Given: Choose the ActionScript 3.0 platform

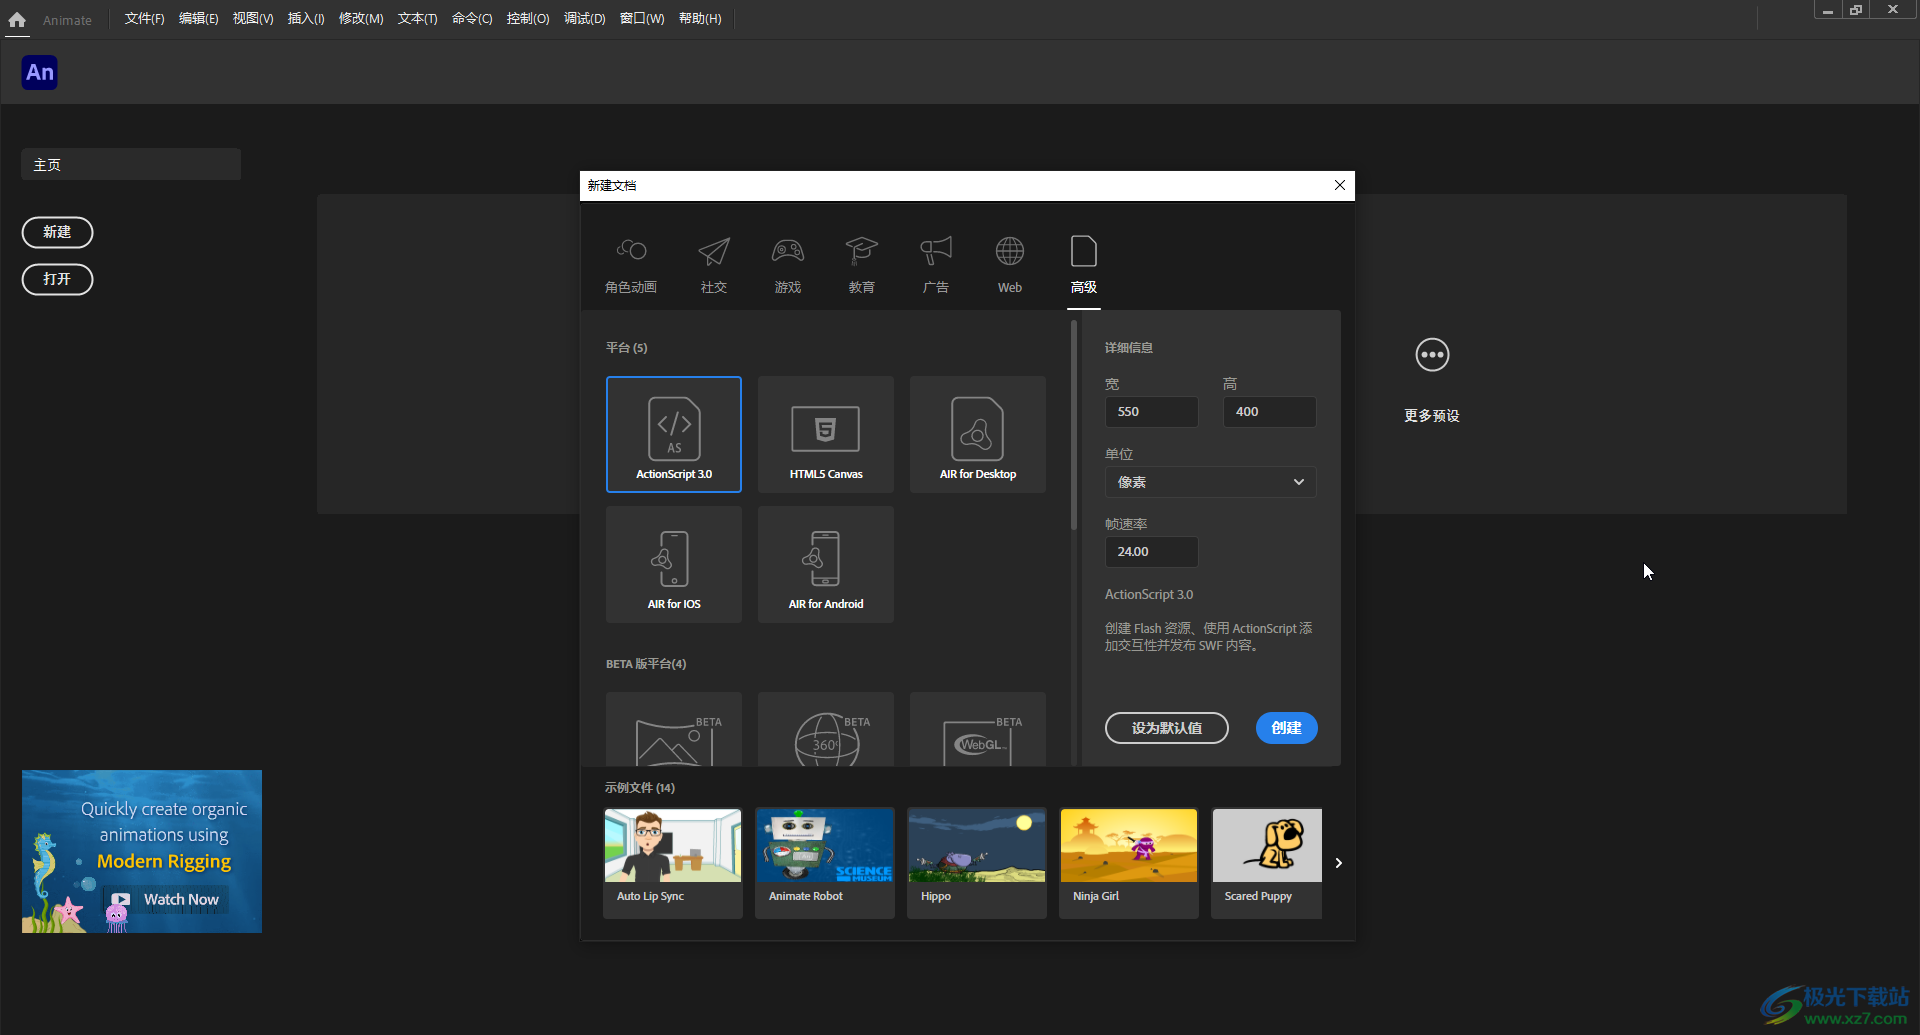Looking at the screenshot, I should [674, 434].
